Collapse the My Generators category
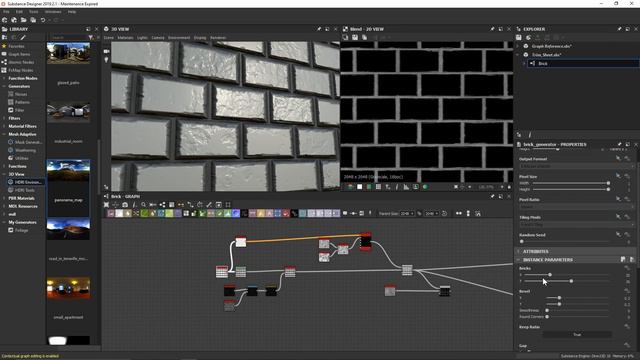 [4, 222]
